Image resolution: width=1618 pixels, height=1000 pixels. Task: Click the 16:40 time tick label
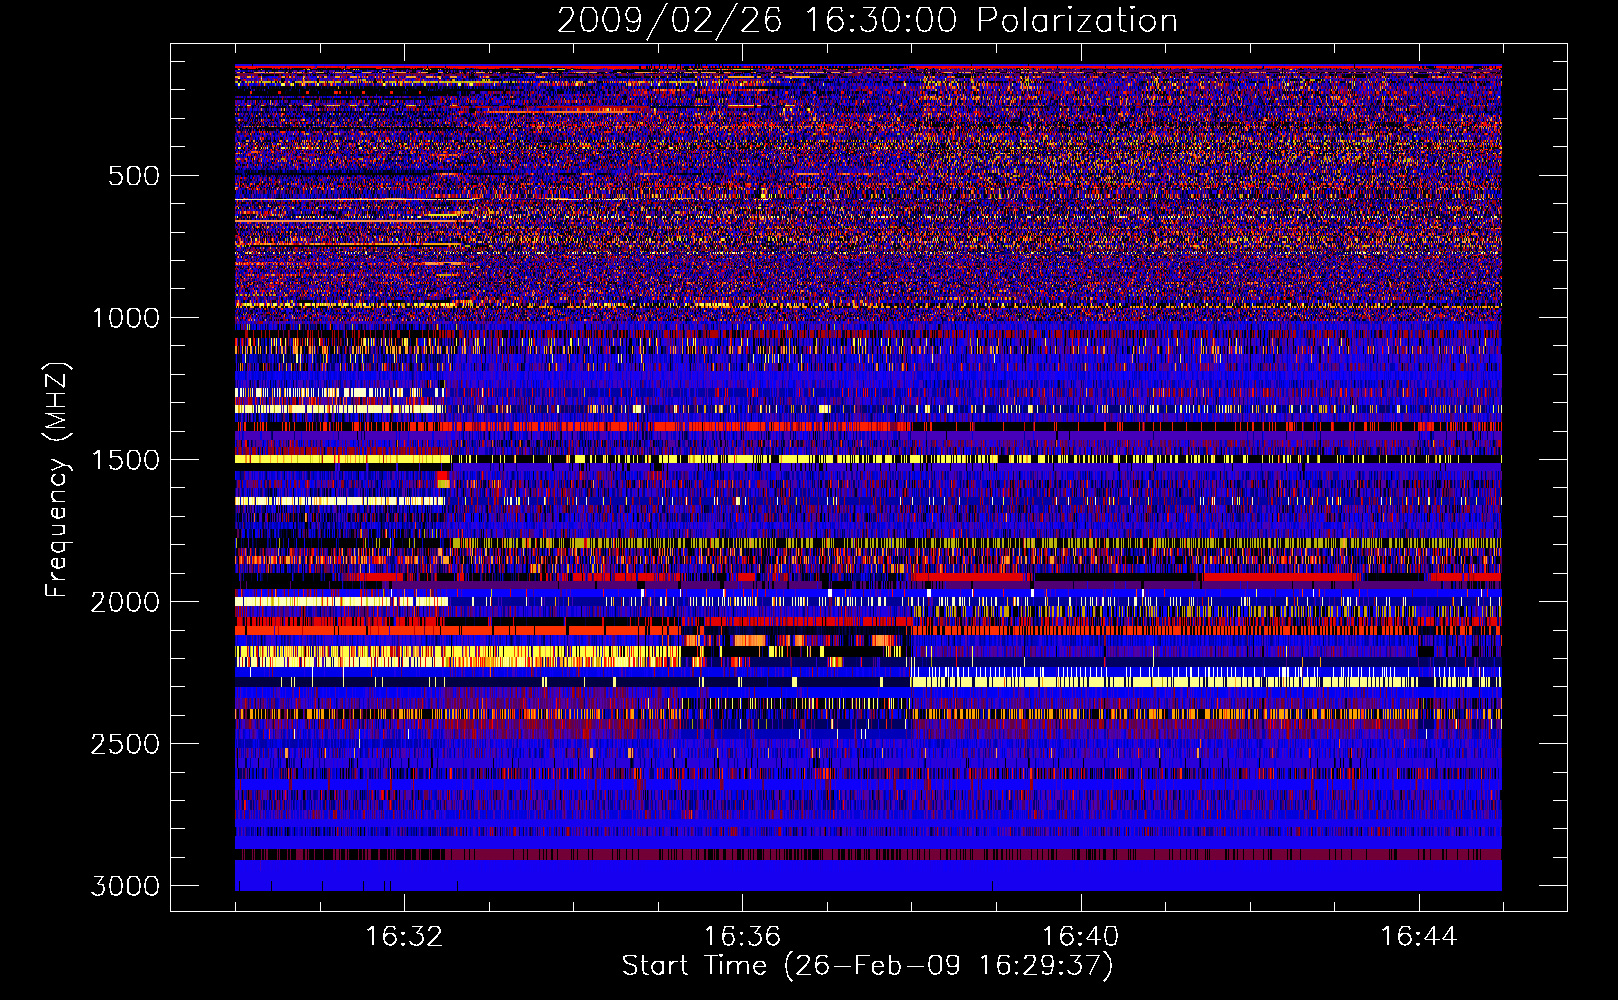click(x=1080, y=937)
